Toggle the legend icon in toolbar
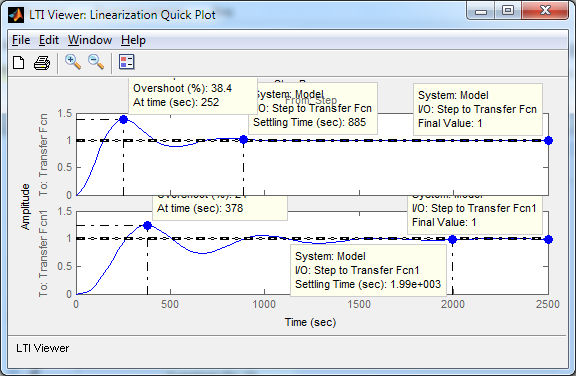 pos(127,62)
